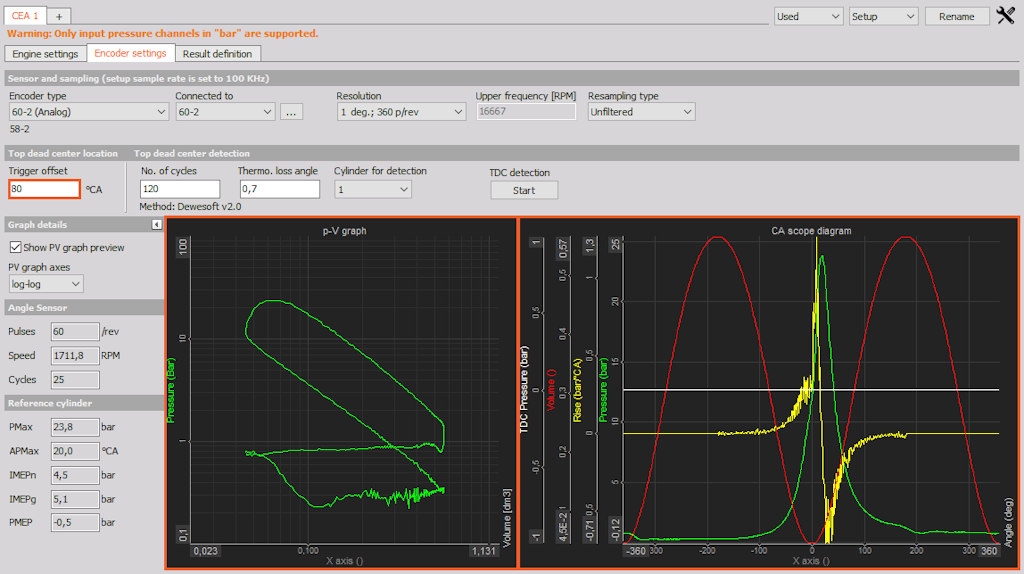Switch to the Engine settings tab
This screenshot has width=1024, height=574.
point(45,54)
